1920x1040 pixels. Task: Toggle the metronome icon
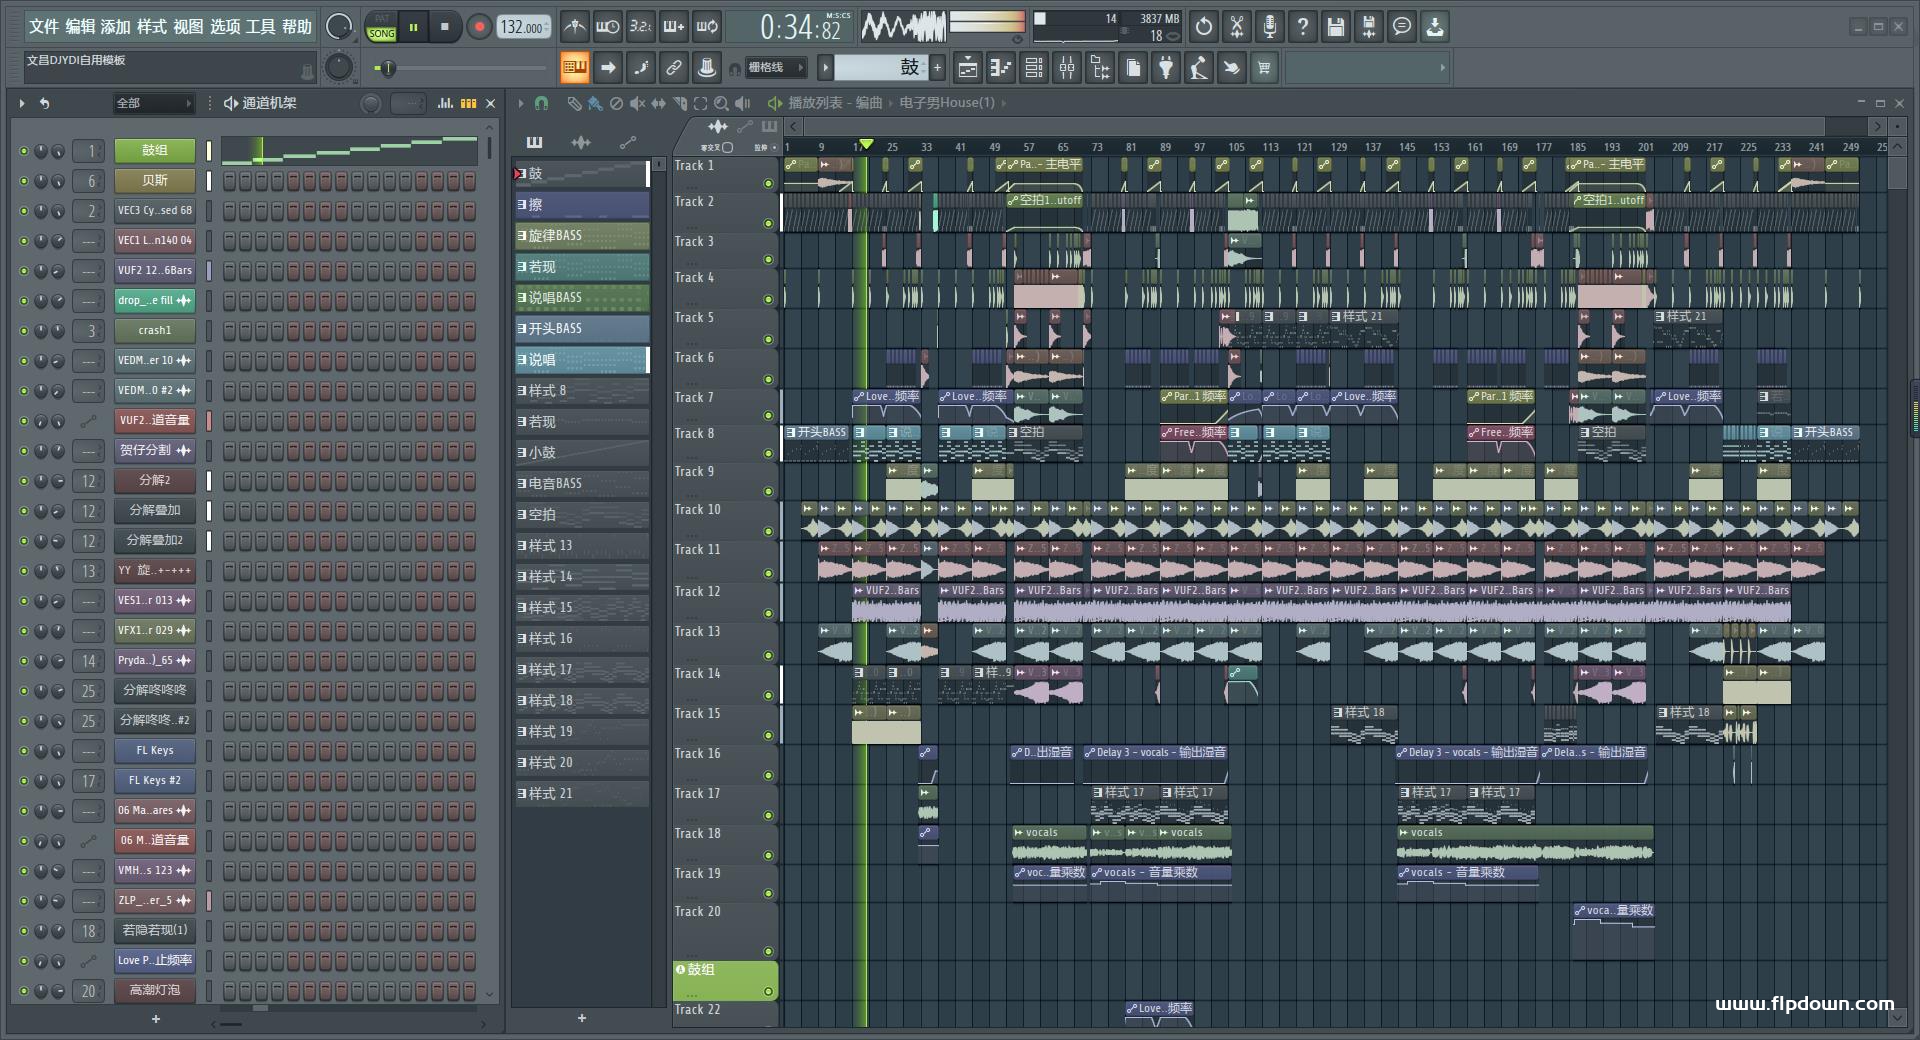click(574, 27)
